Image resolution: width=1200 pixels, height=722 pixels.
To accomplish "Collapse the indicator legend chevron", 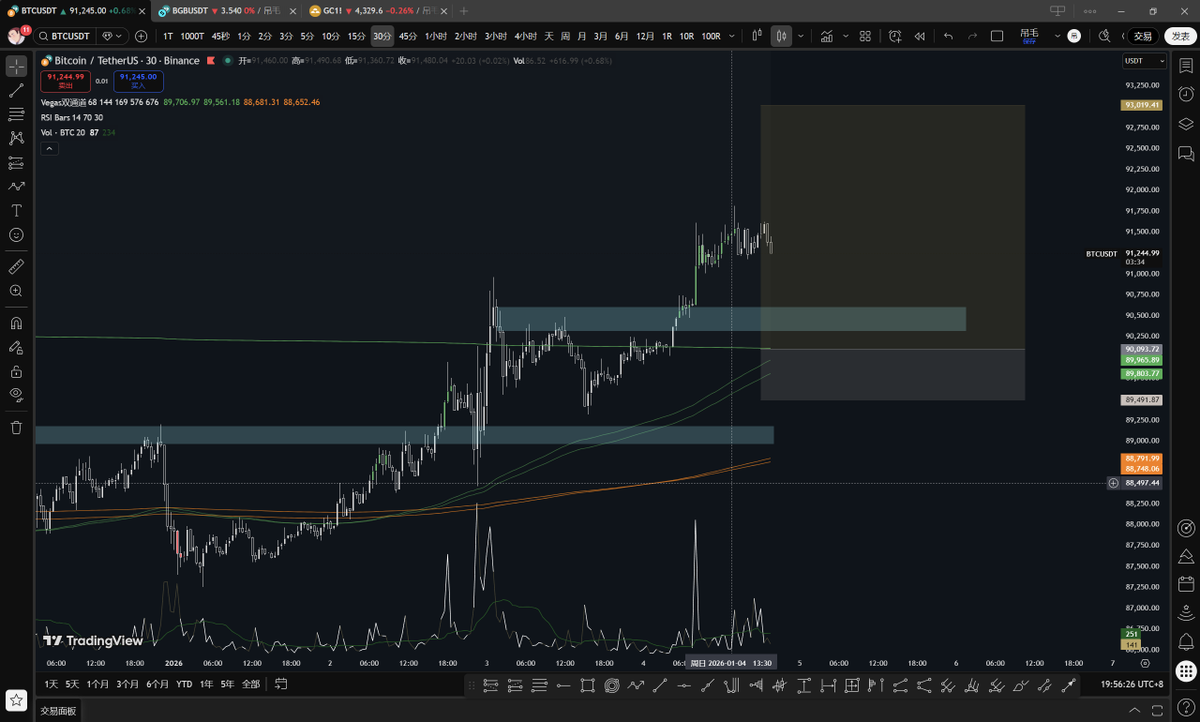I will coord(49,148).
